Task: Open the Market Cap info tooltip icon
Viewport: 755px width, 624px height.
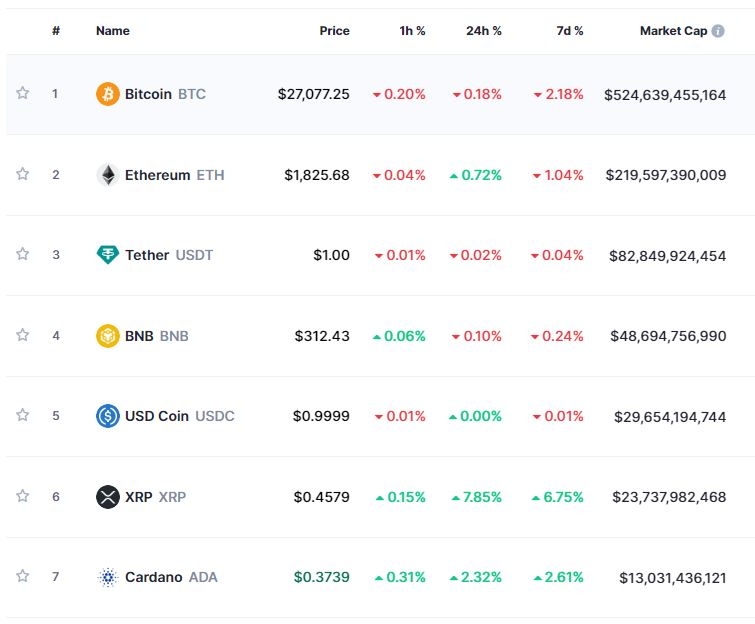Action: point(718,31)
